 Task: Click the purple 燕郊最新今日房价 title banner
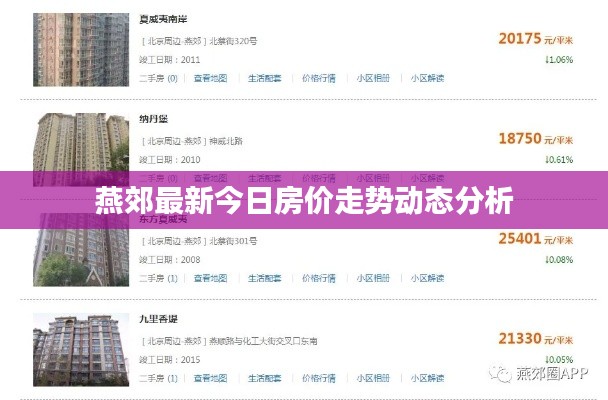click(x=304, y=200)
